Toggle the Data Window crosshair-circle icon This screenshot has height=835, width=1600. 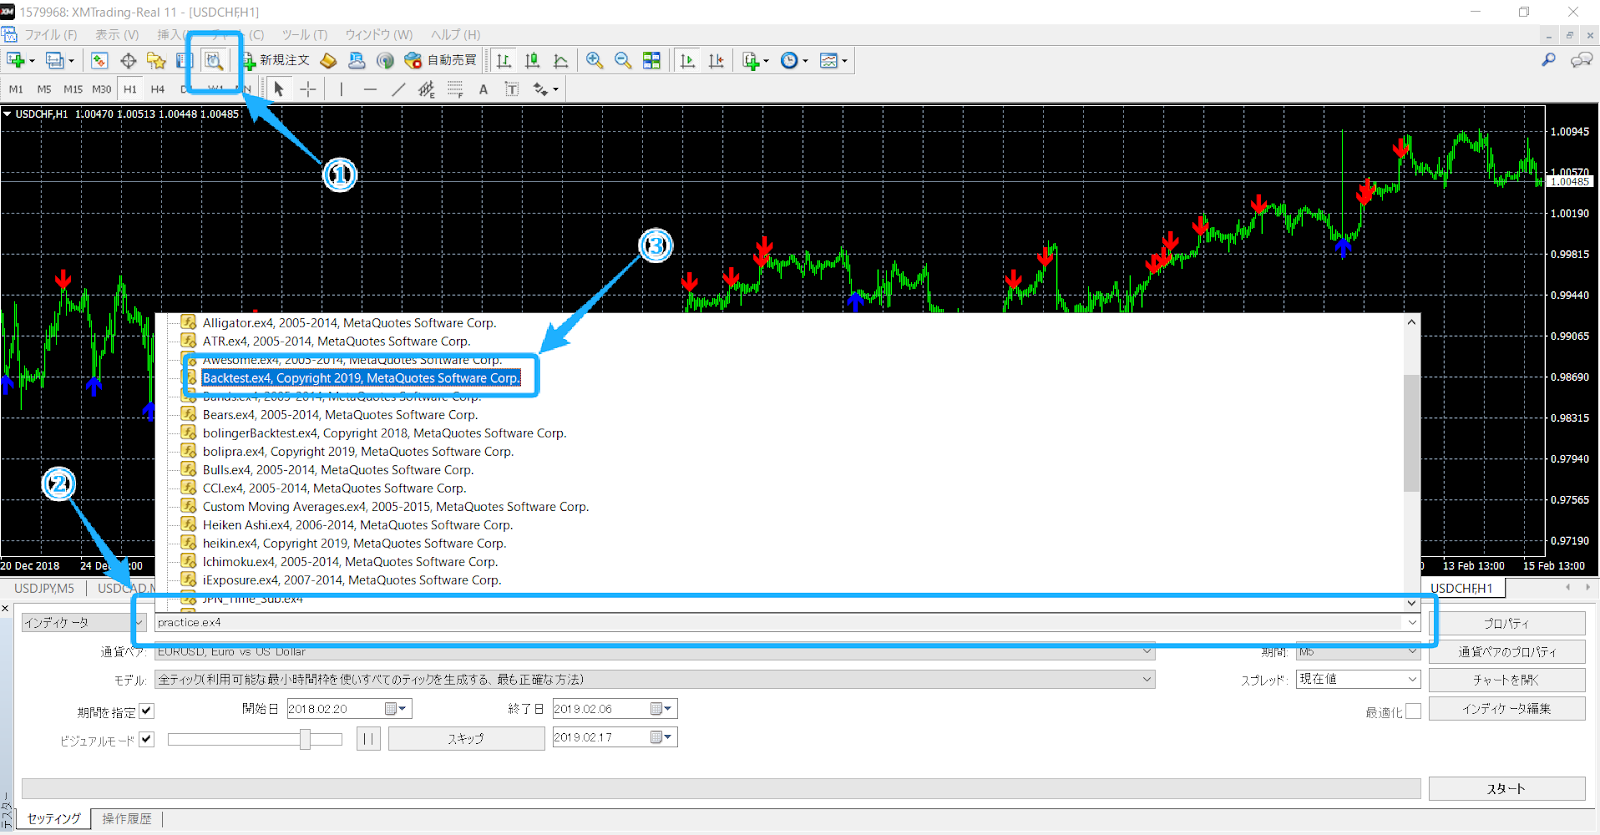coord(128,61)
